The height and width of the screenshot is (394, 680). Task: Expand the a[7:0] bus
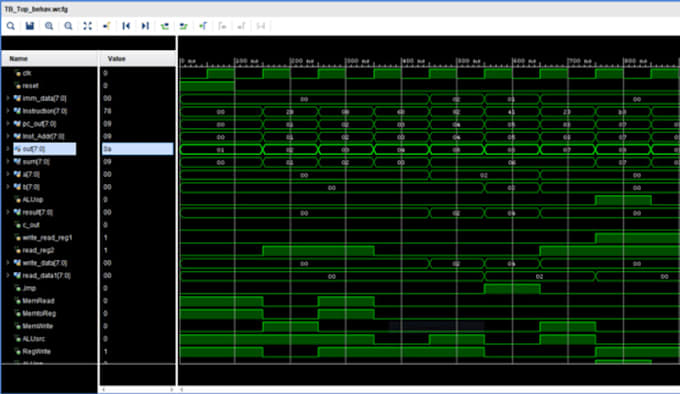(7, 174)
